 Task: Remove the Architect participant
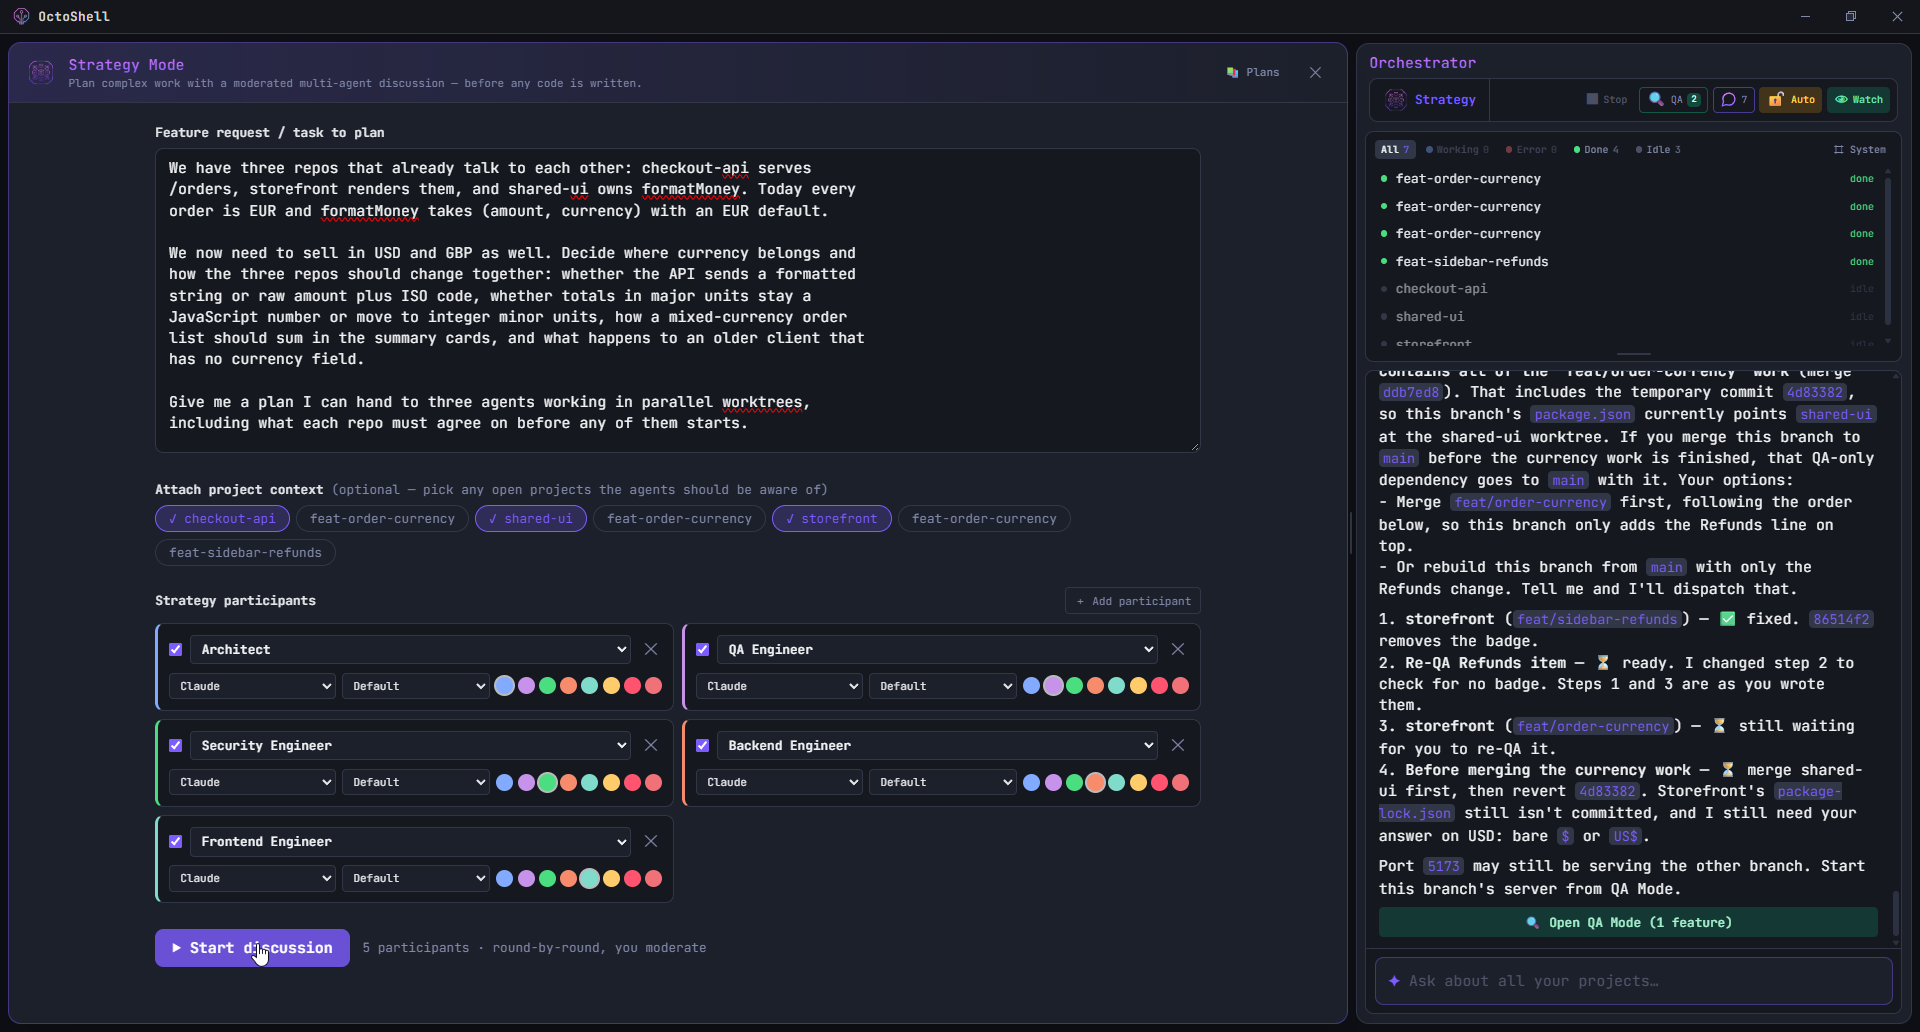(651, 649)
